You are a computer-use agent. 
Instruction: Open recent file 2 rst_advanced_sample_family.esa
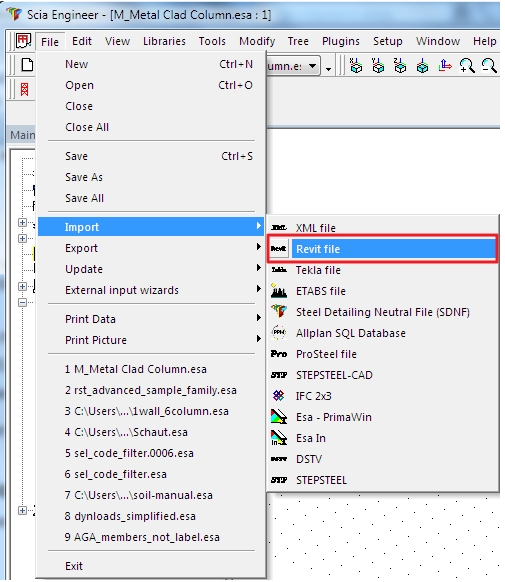(151, 390)
